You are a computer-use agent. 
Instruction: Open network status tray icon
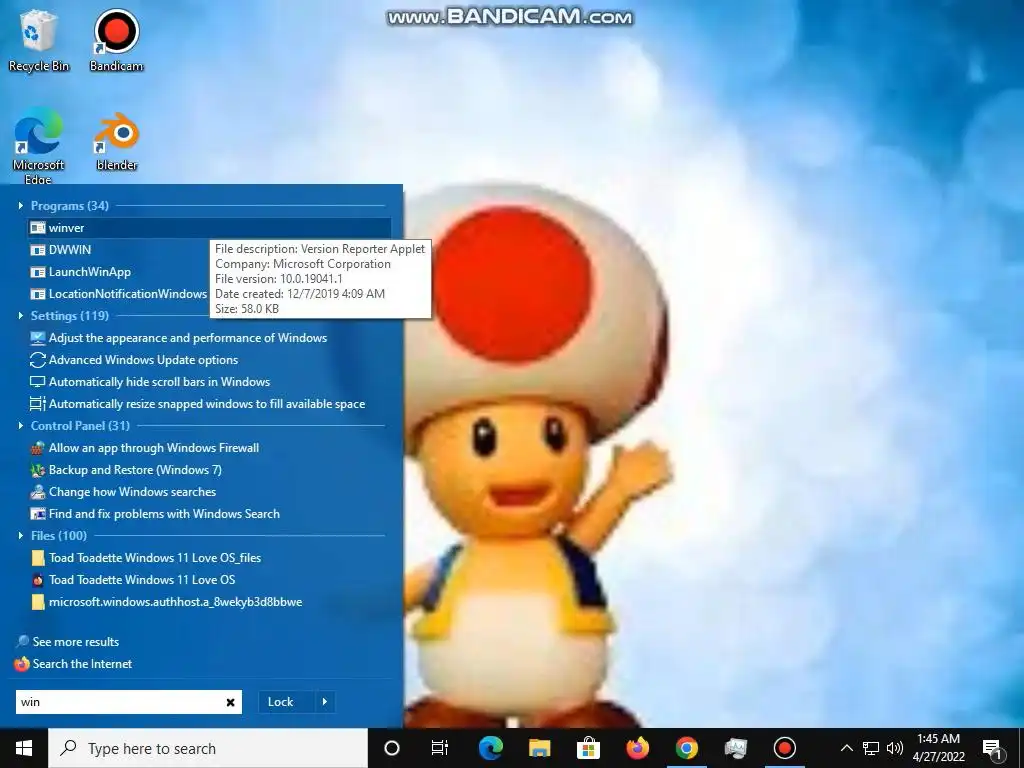click(871, 748)
